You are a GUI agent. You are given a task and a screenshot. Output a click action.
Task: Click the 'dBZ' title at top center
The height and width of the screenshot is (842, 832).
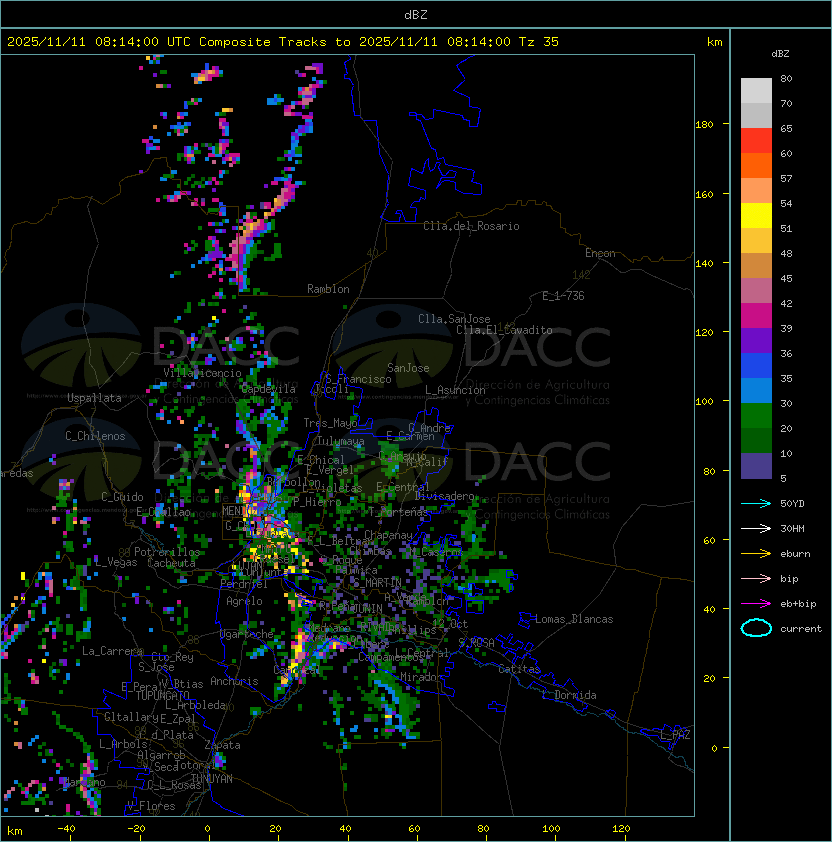416,15
